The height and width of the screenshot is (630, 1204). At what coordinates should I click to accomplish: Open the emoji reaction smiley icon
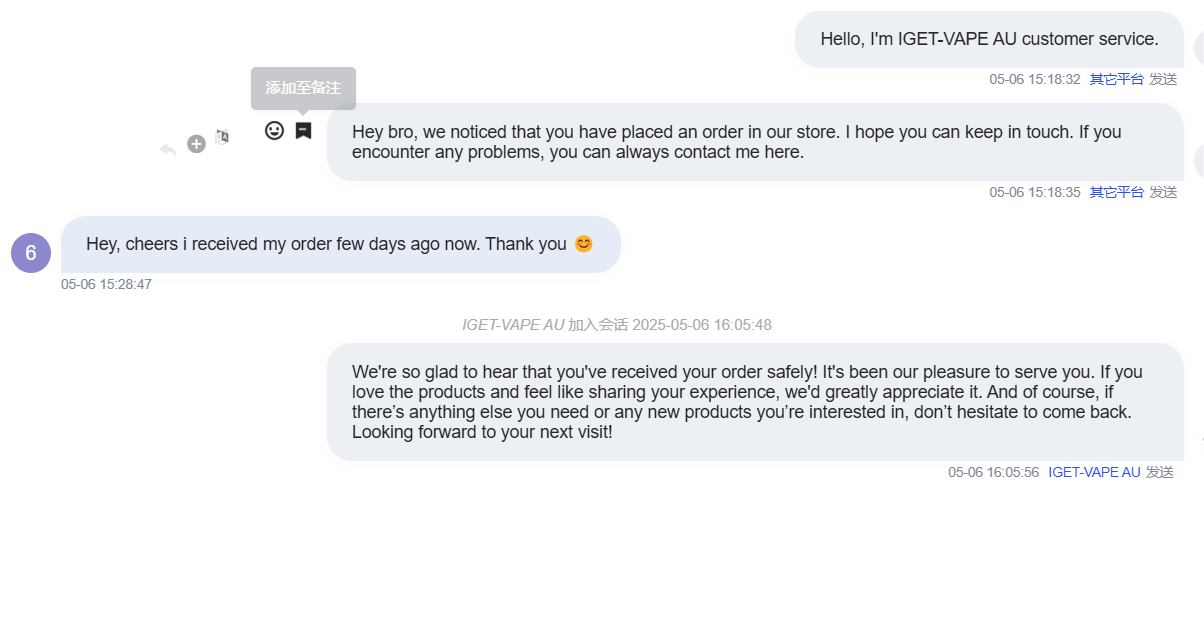[274, 130]
